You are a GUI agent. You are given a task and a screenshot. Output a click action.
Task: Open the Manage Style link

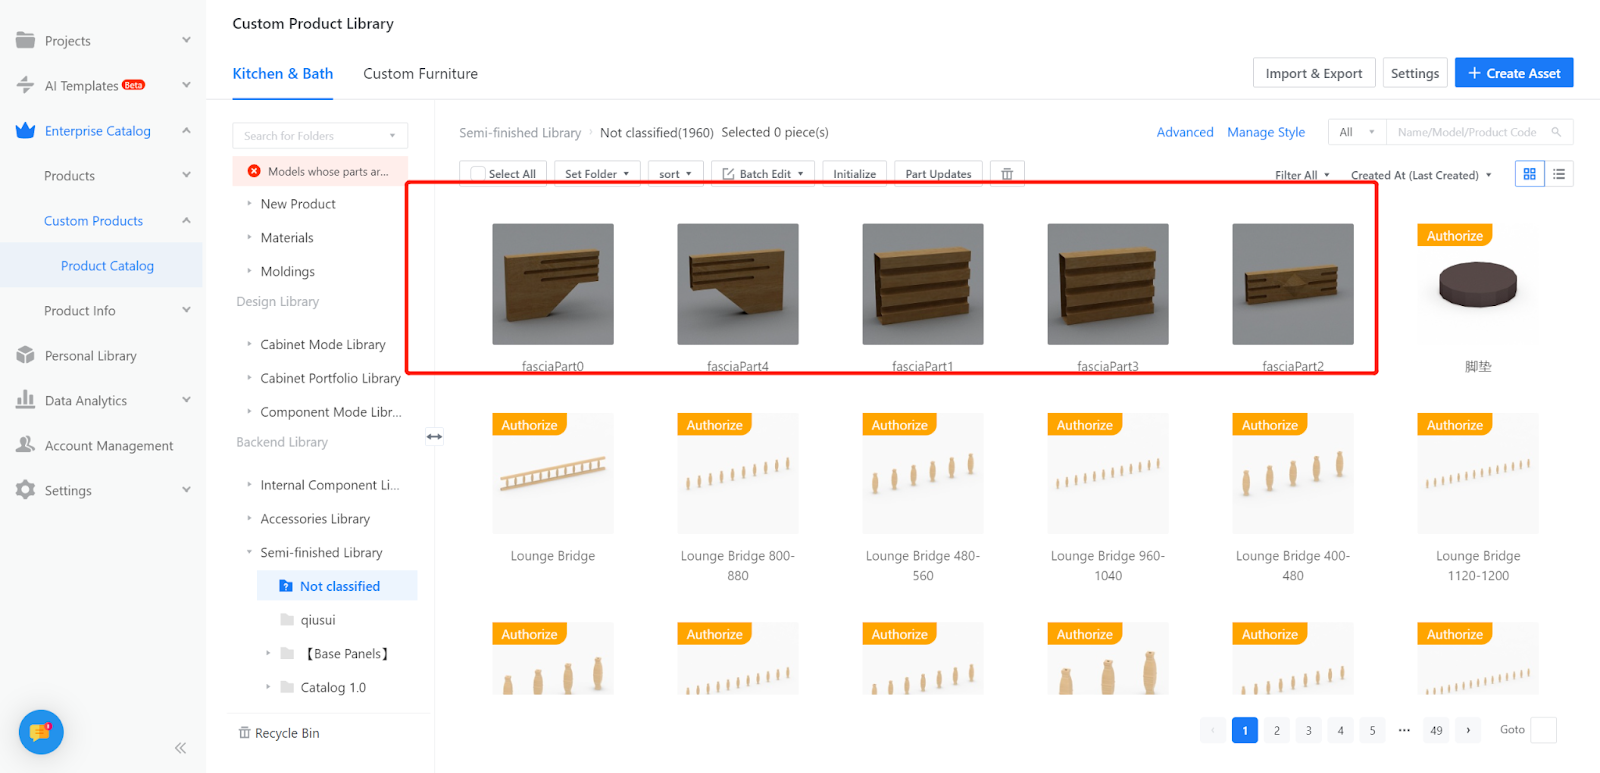click(x=1265, y=132)
